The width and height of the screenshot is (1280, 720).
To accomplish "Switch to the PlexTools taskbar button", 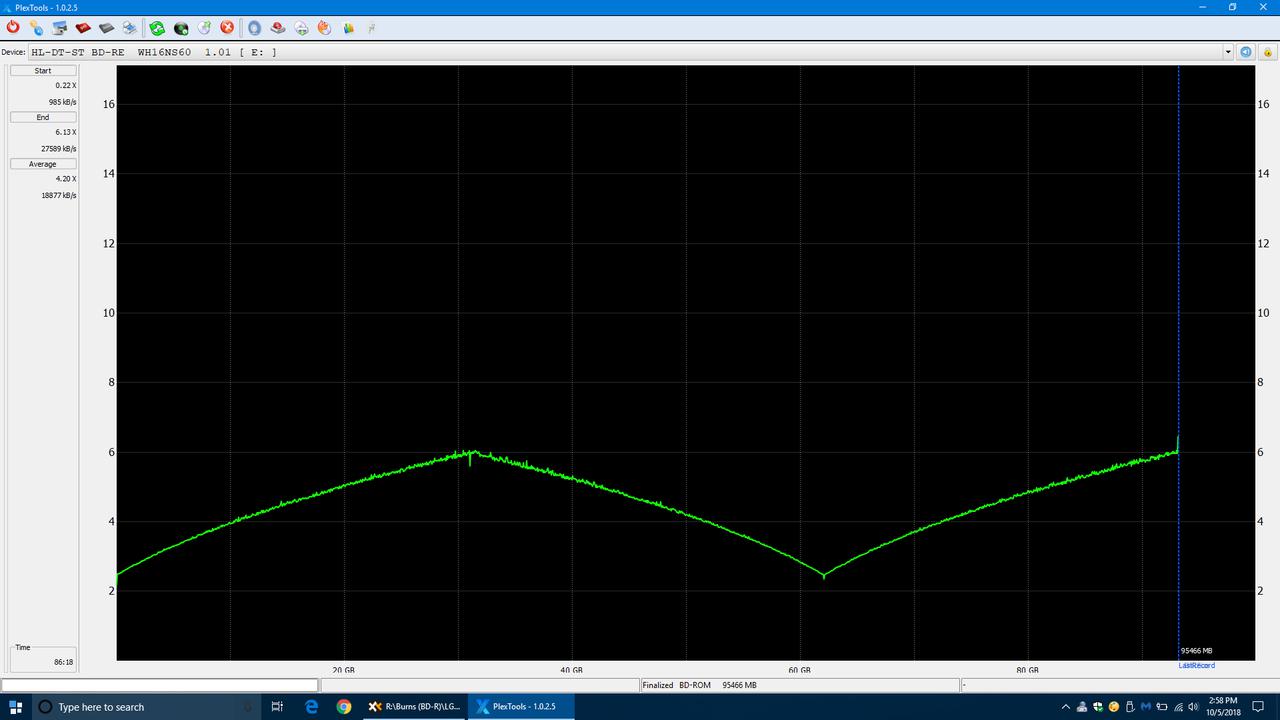I will point(522,707).
